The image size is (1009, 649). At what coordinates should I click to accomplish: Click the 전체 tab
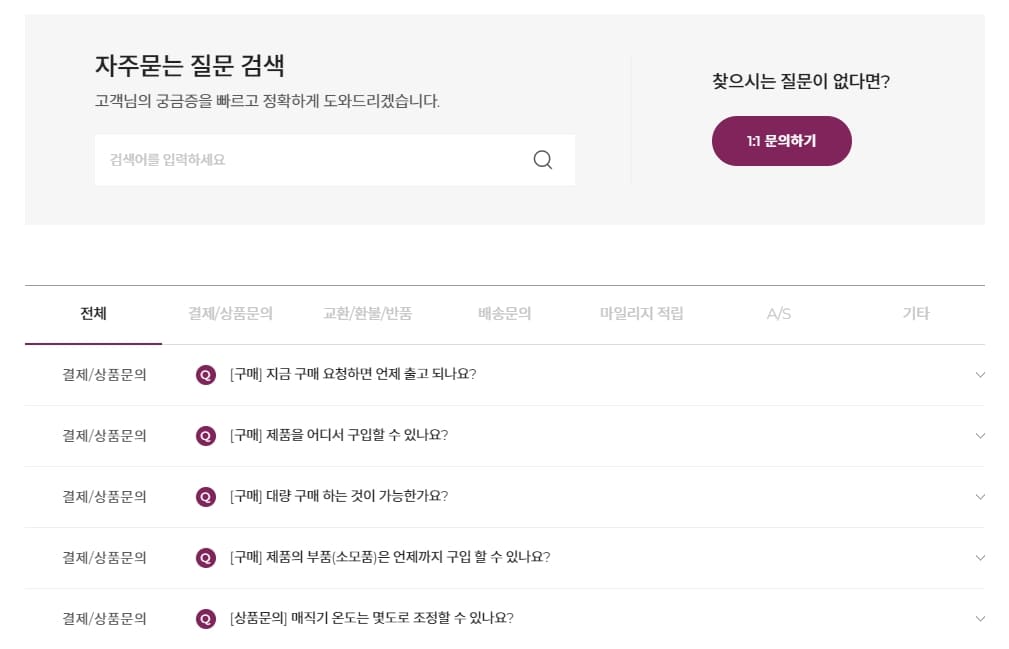pyautogui.click(x=93, y=313)
